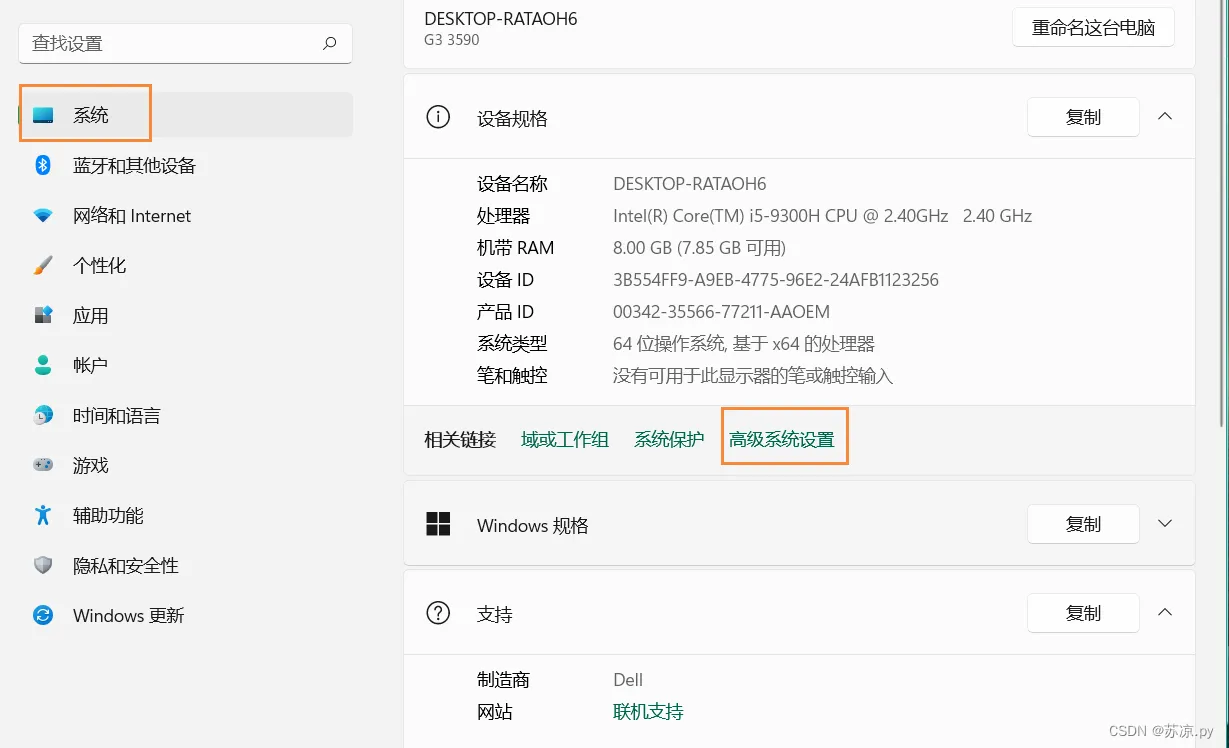Go to 个性化 settings

tap(186, 265)
